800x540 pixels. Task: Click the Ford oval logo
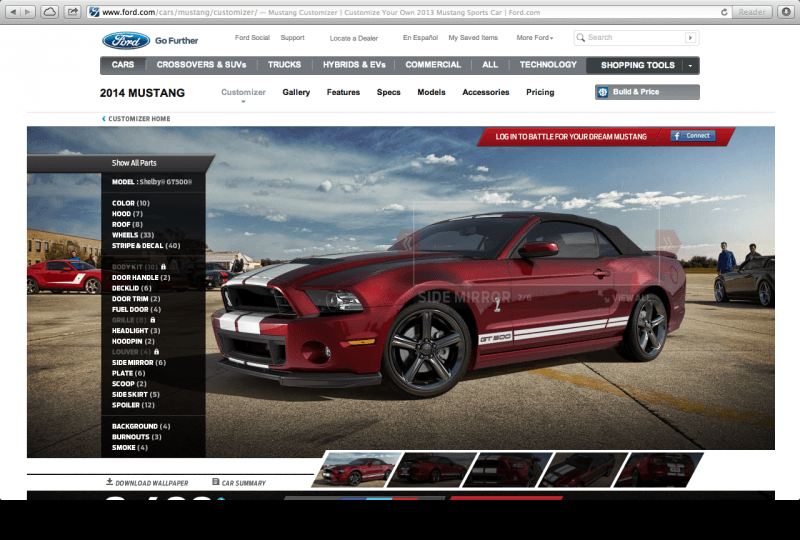pos(126,40)
